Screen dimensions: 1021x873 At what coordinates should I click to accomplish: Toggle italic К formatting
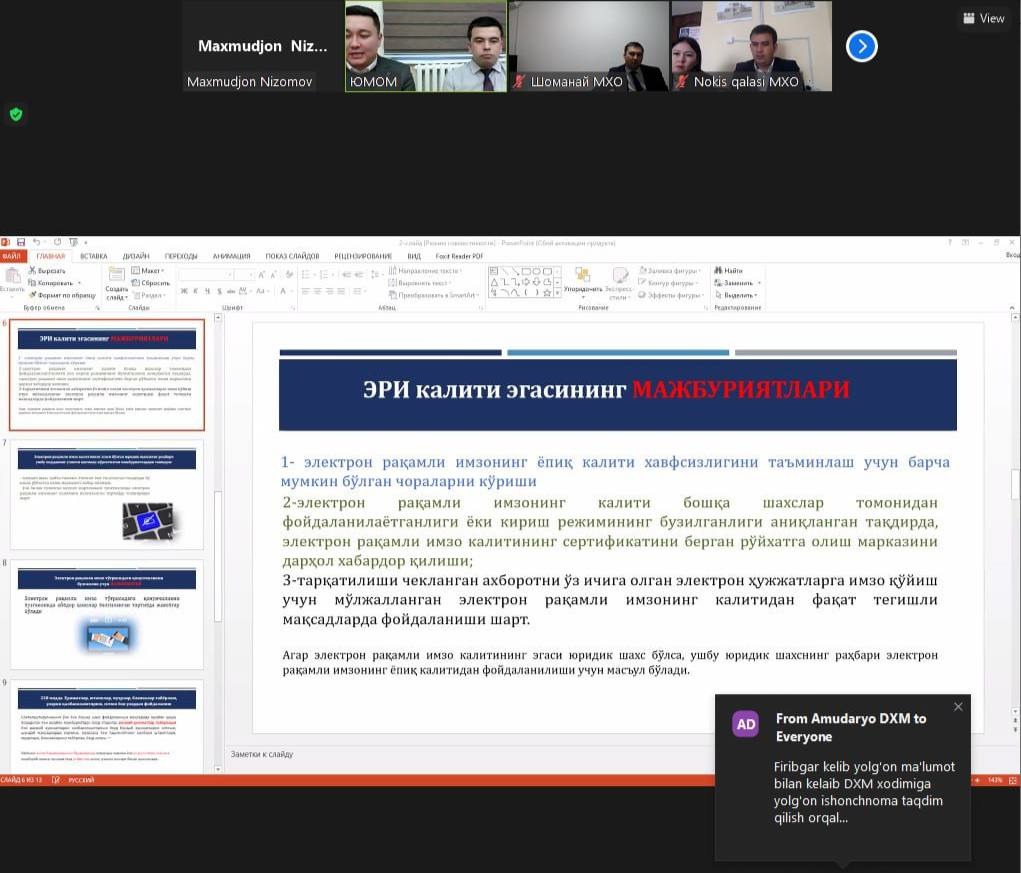point(195,291)
